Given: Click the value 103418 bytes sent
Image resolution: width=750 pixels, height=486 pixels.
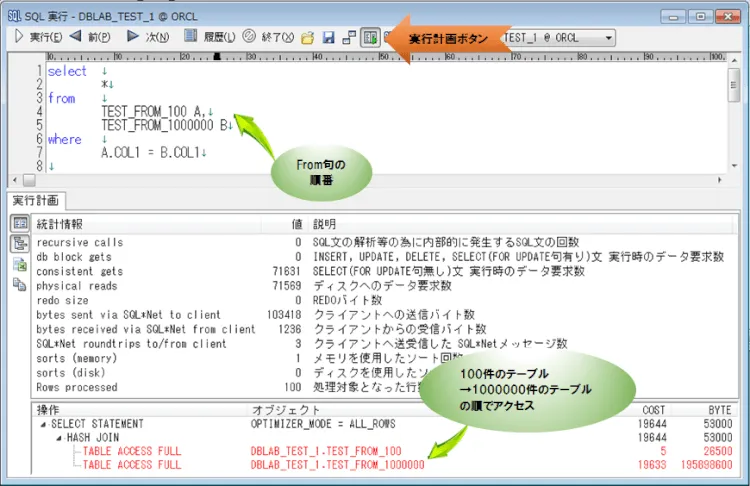Looking at the screenshot, I should (x=284, y=315).
